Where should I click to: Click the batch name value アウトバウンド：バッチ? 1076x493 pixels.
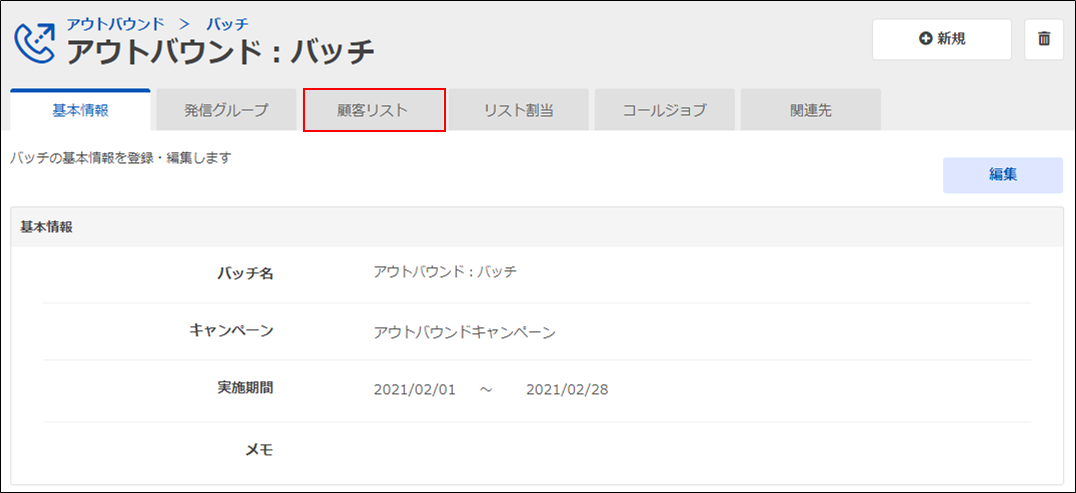pyautogui.click(x=444, y=272)
